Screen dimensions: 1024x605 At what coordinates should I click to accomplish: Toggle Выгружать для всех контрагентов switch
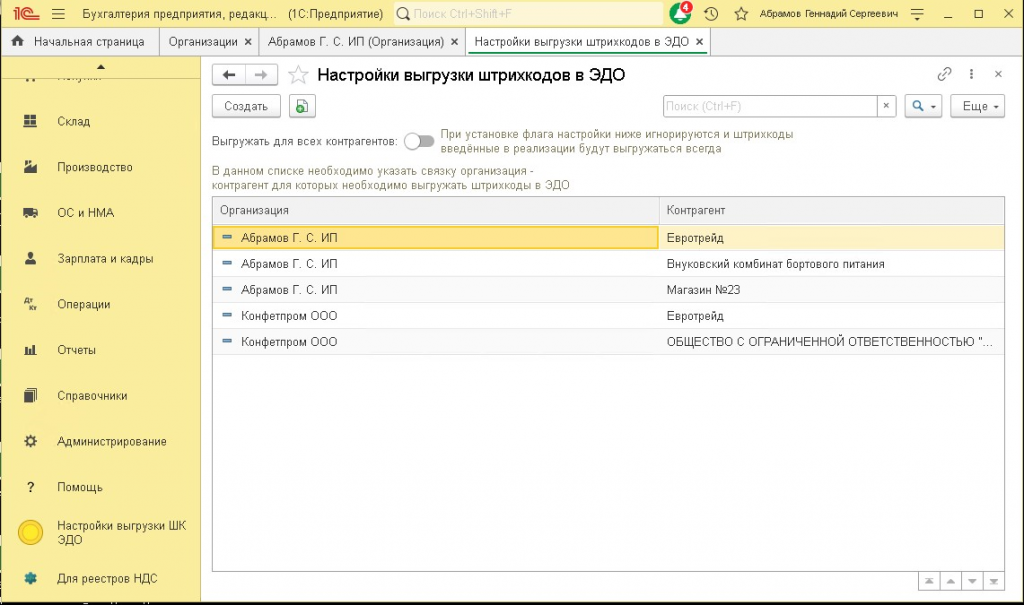pos(419,141)
